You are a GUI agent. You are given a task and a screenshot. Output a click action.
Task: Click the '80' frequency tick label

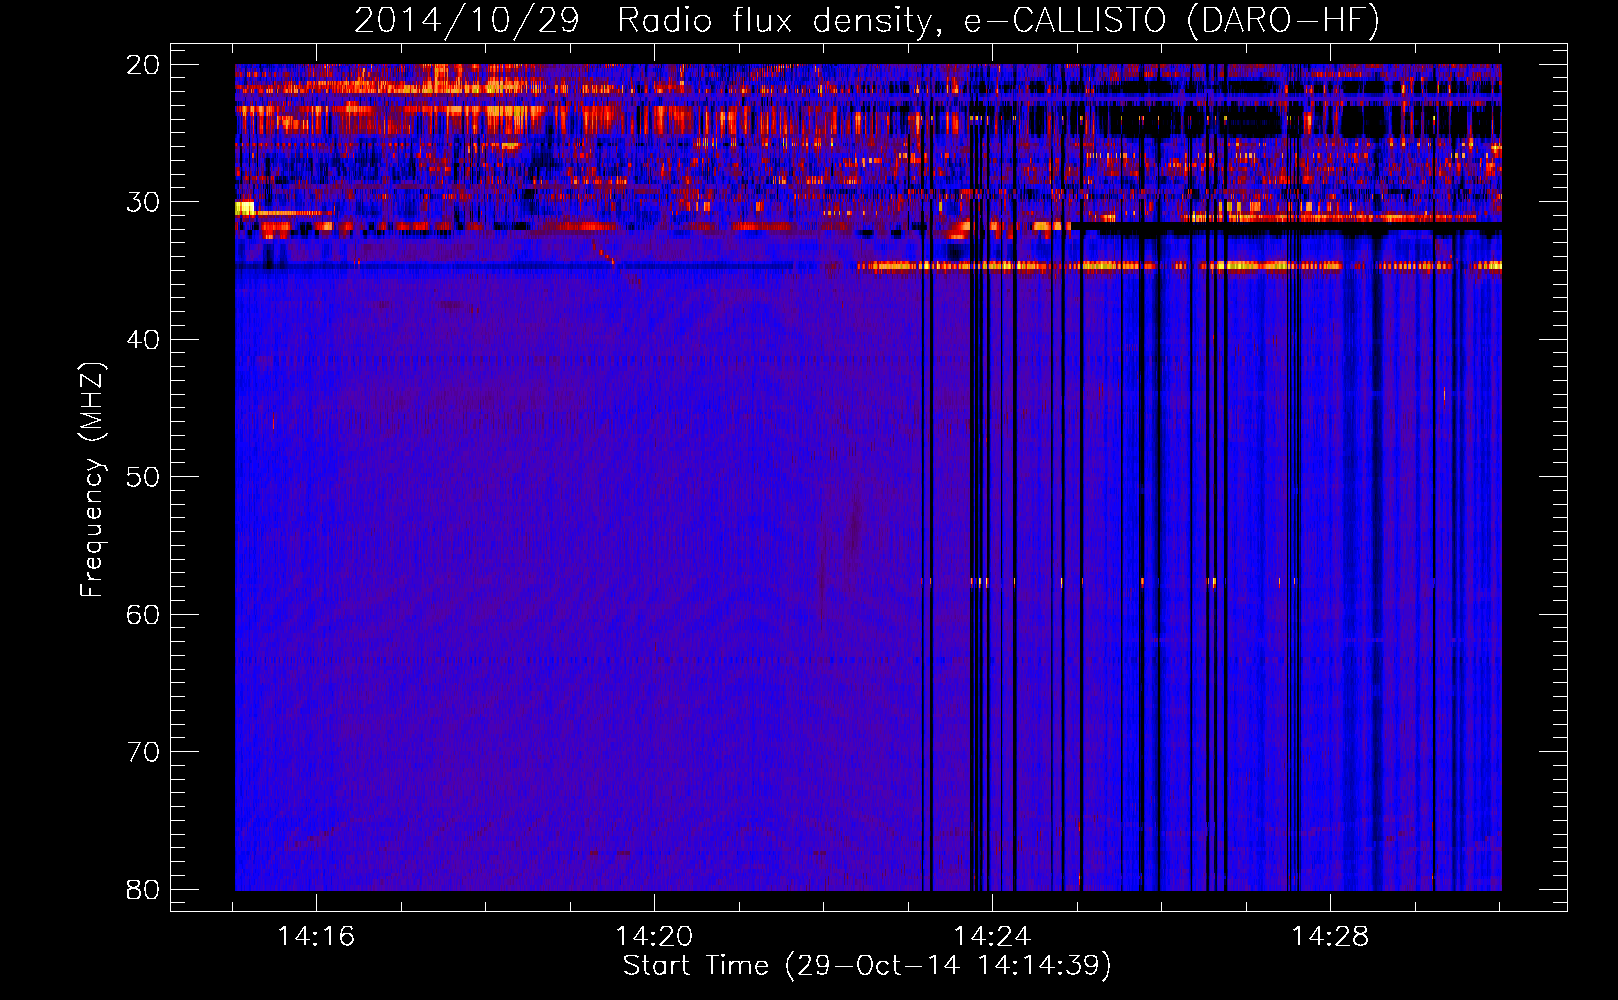143,889
